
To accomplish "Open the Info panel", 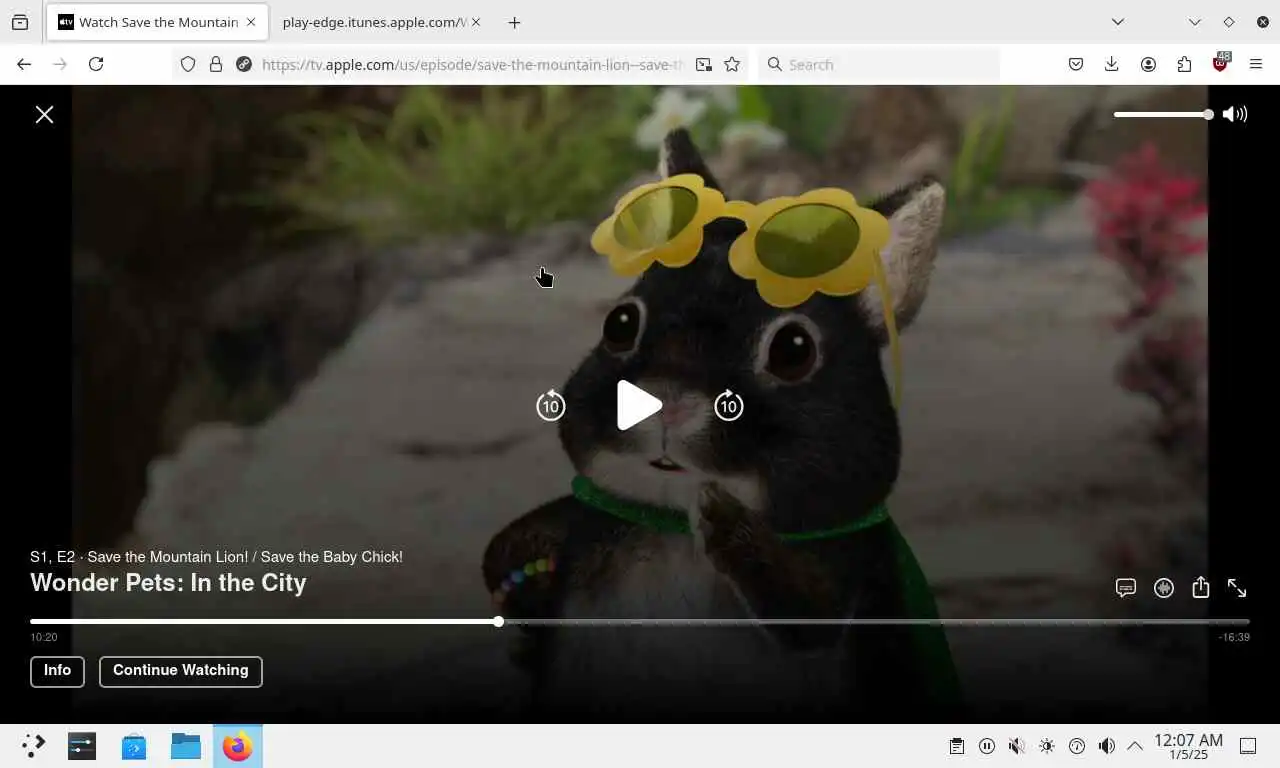I will (x=57, y=671).
